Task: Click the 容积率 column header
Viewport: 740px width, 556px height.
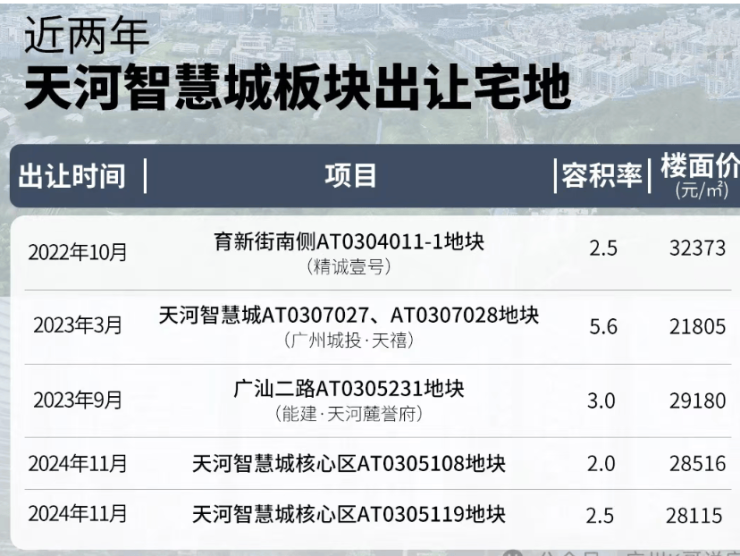Action: [x=602, y=176]
